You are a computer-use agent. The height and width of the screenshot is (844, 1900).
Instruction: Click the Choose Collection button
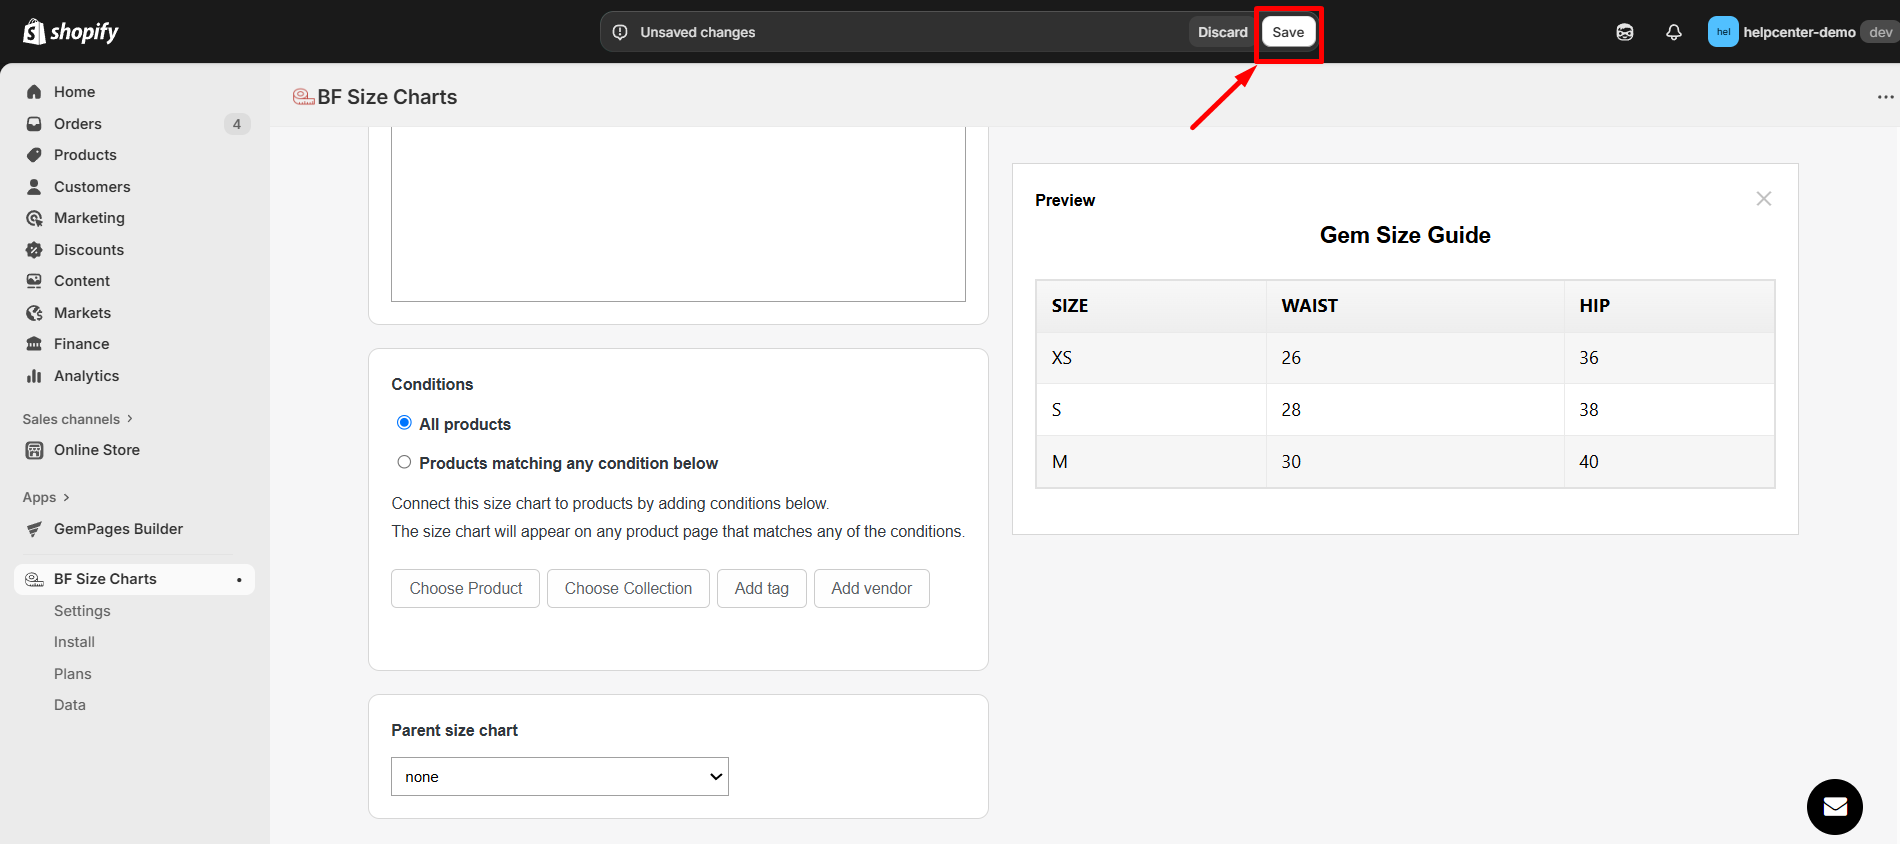click(x=628, y=589)
